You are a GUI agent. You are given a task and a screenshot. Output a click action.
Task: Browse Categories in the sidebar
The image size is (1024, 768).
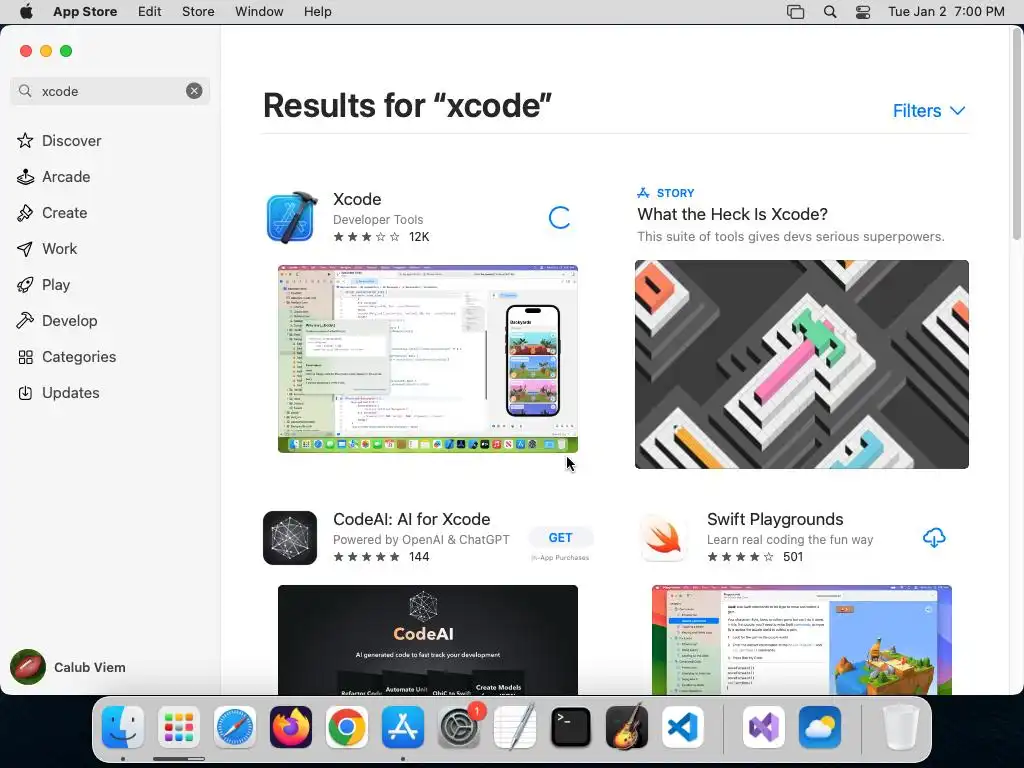click(67, 356)
